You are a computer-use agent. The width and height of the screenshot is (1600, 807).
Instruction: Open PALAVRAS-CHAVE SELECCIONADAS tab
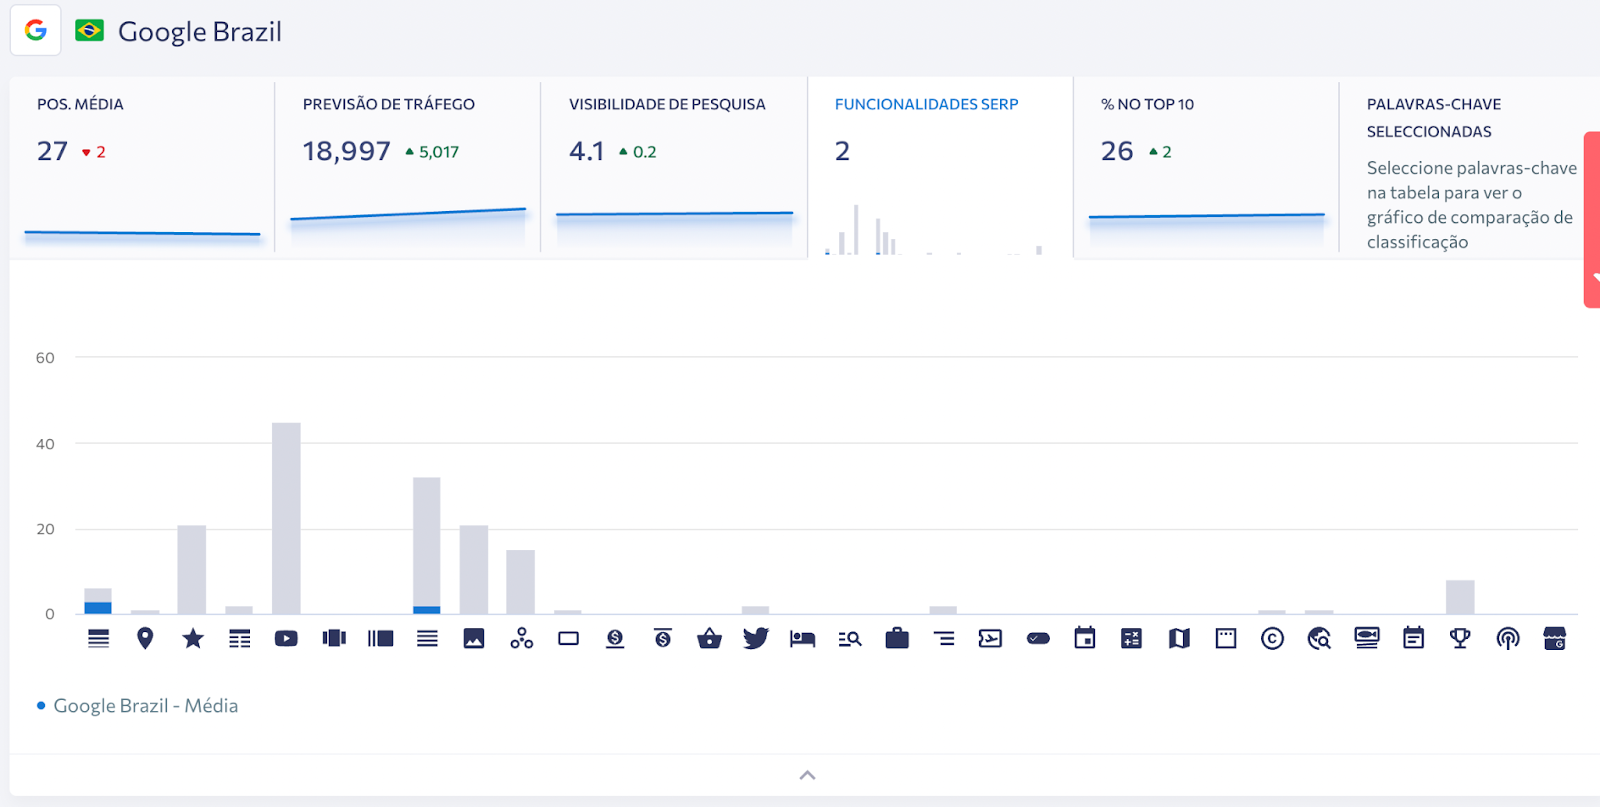point(1470,167)
